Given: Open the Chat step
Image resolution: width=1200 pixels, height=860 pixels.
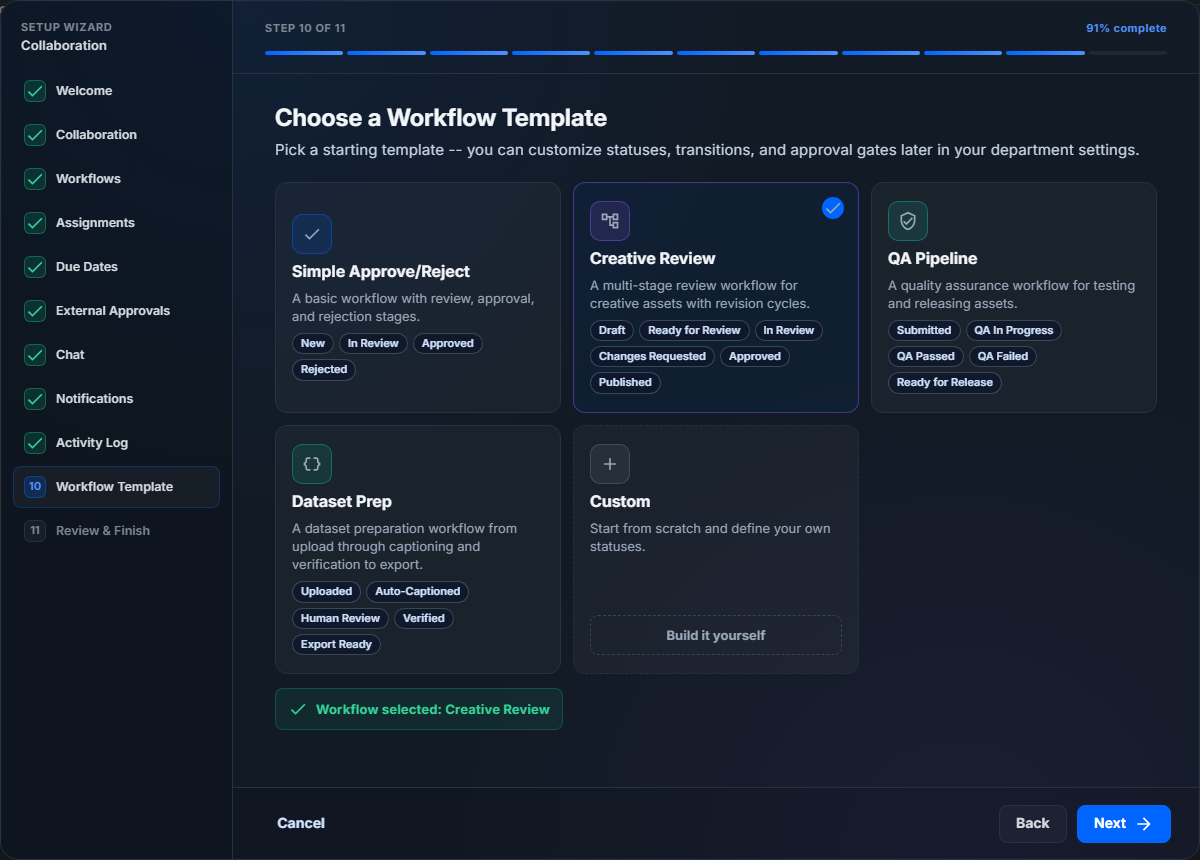Looking at the screenshot, I should [116, 355].
